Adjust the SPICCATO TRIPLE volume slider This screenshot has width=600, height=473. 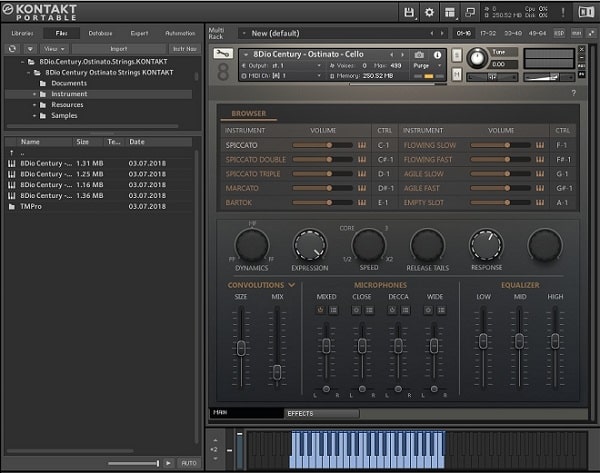pyautogui.click(x=322, y=174)
